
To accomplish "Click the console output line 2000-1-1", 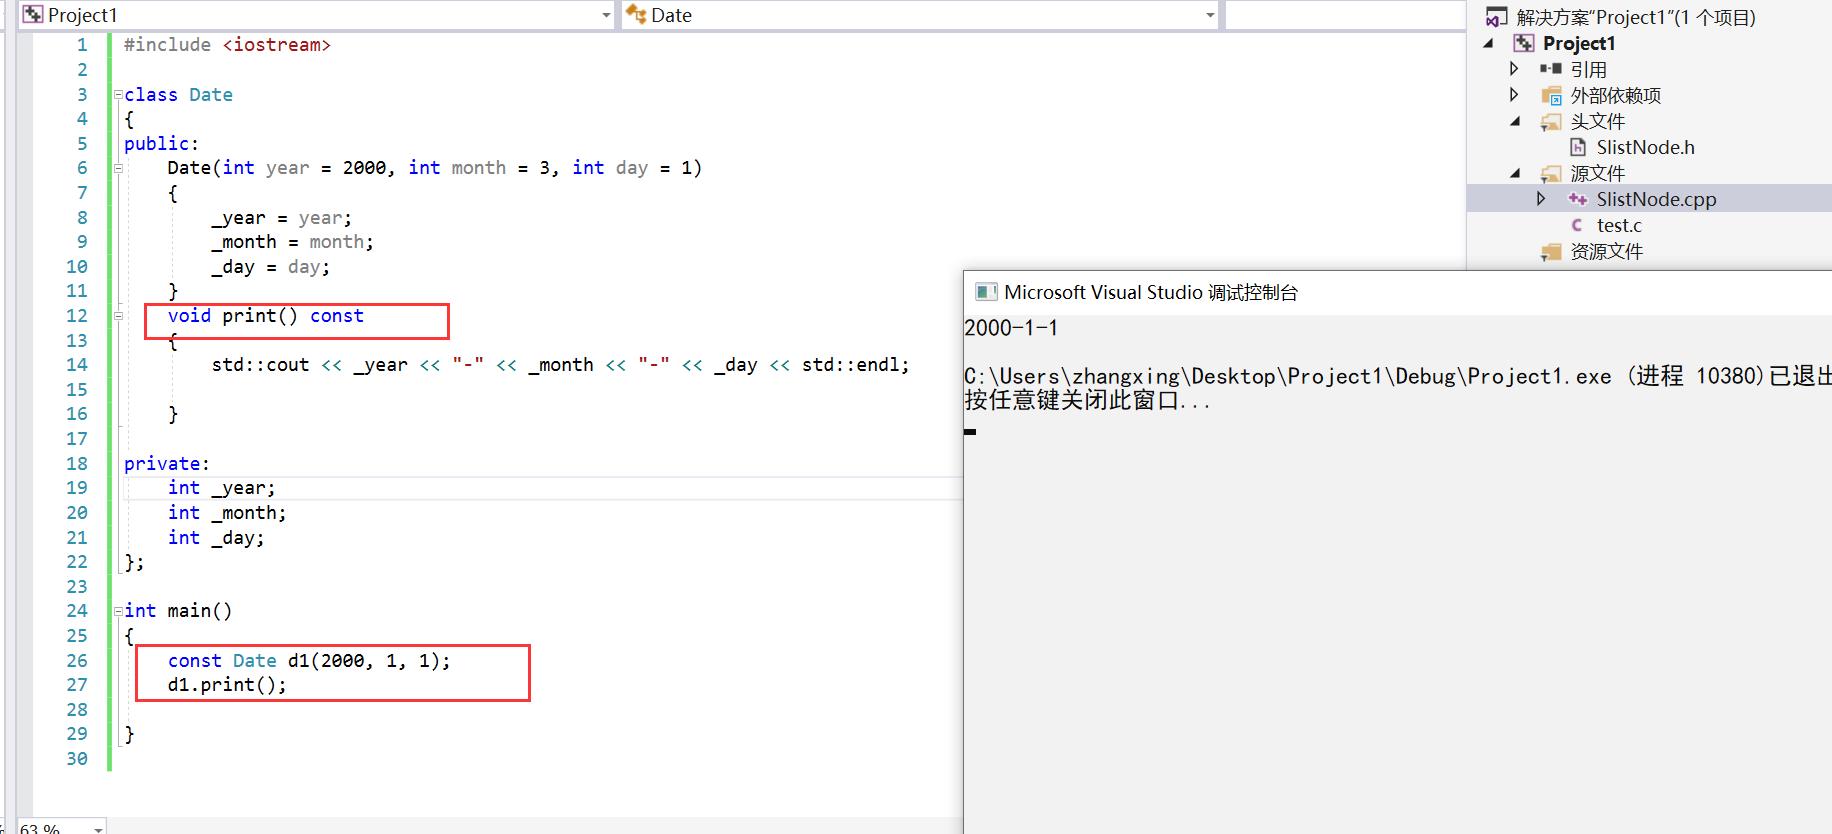I will point(1011,328).
